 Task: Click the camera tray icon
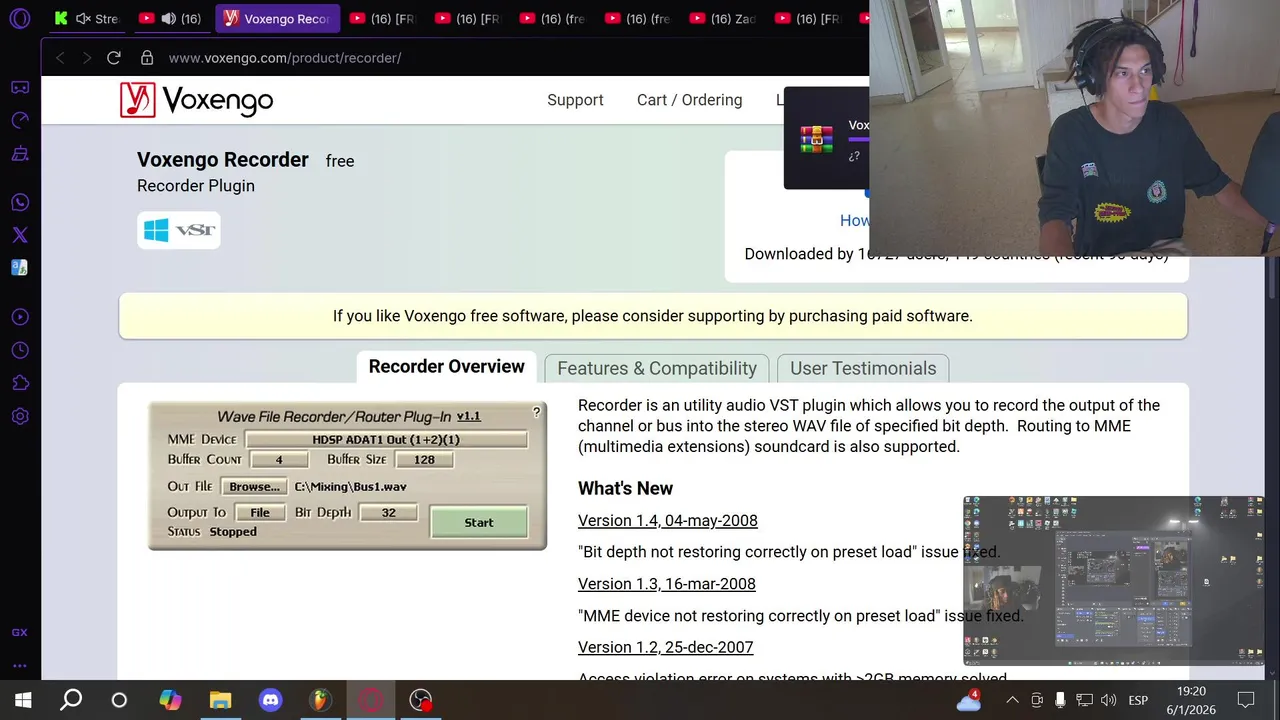point(1037,700)
